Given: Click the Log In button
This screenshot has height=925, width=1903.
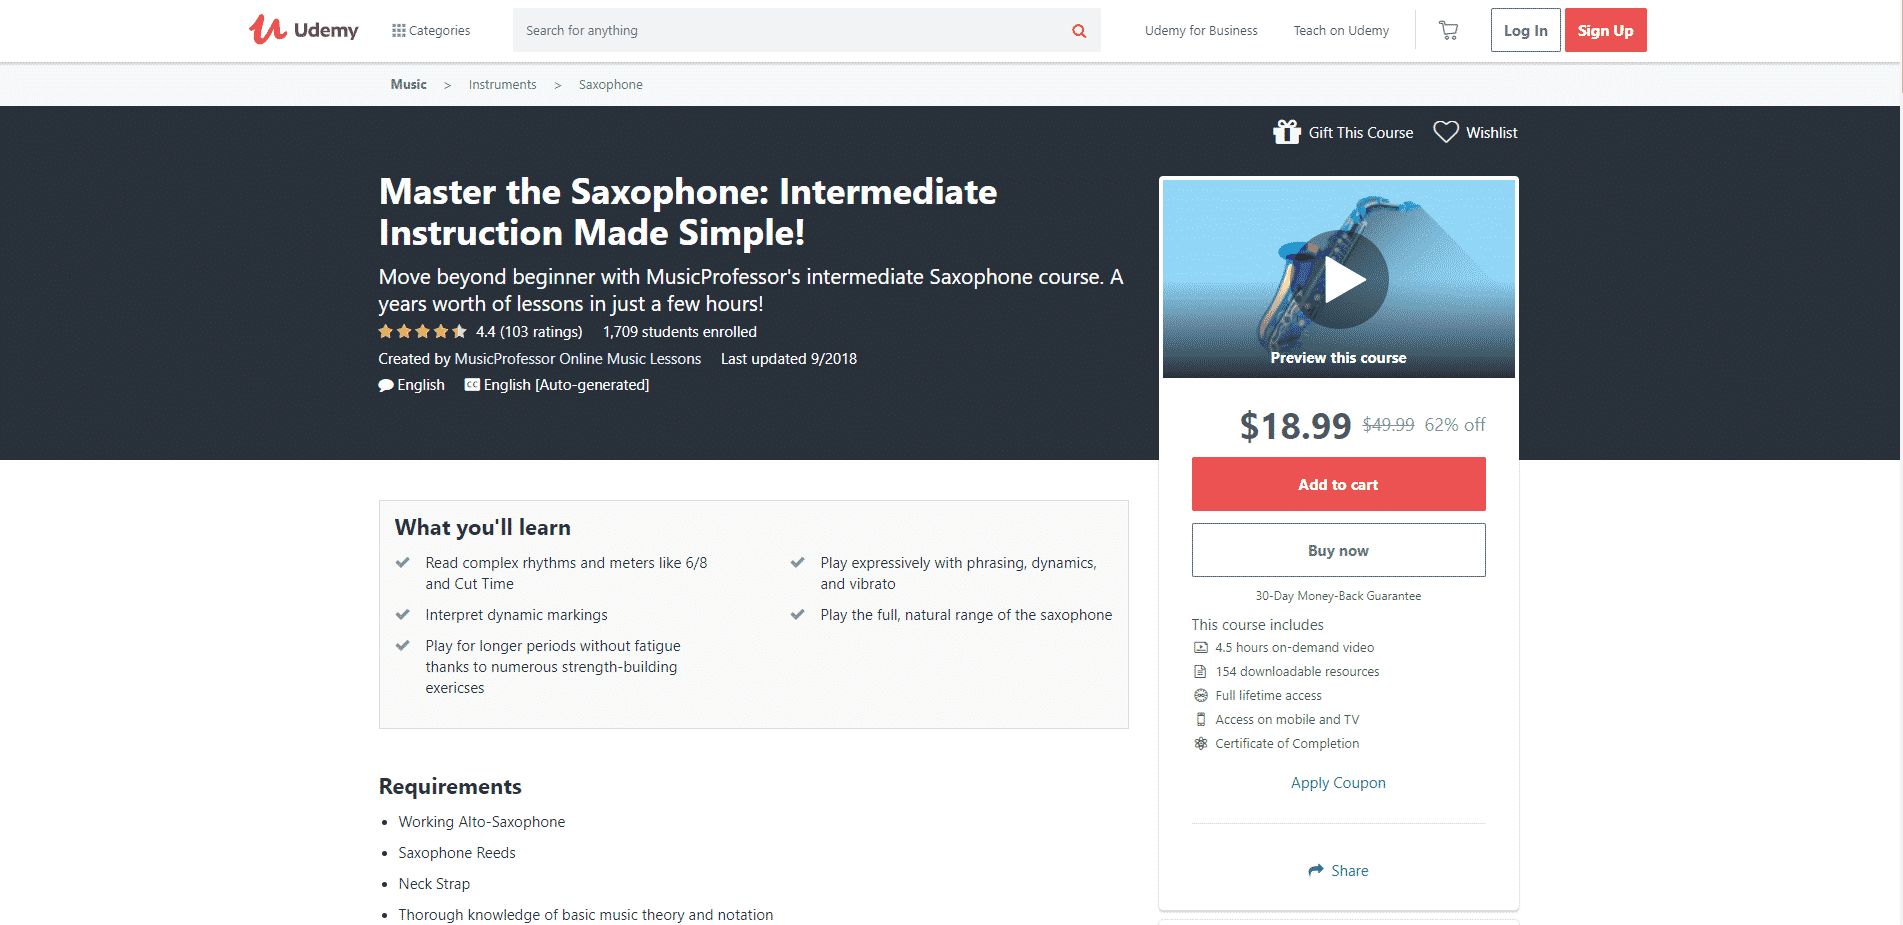Looking at the screenshot, I should pos(1525,31).
